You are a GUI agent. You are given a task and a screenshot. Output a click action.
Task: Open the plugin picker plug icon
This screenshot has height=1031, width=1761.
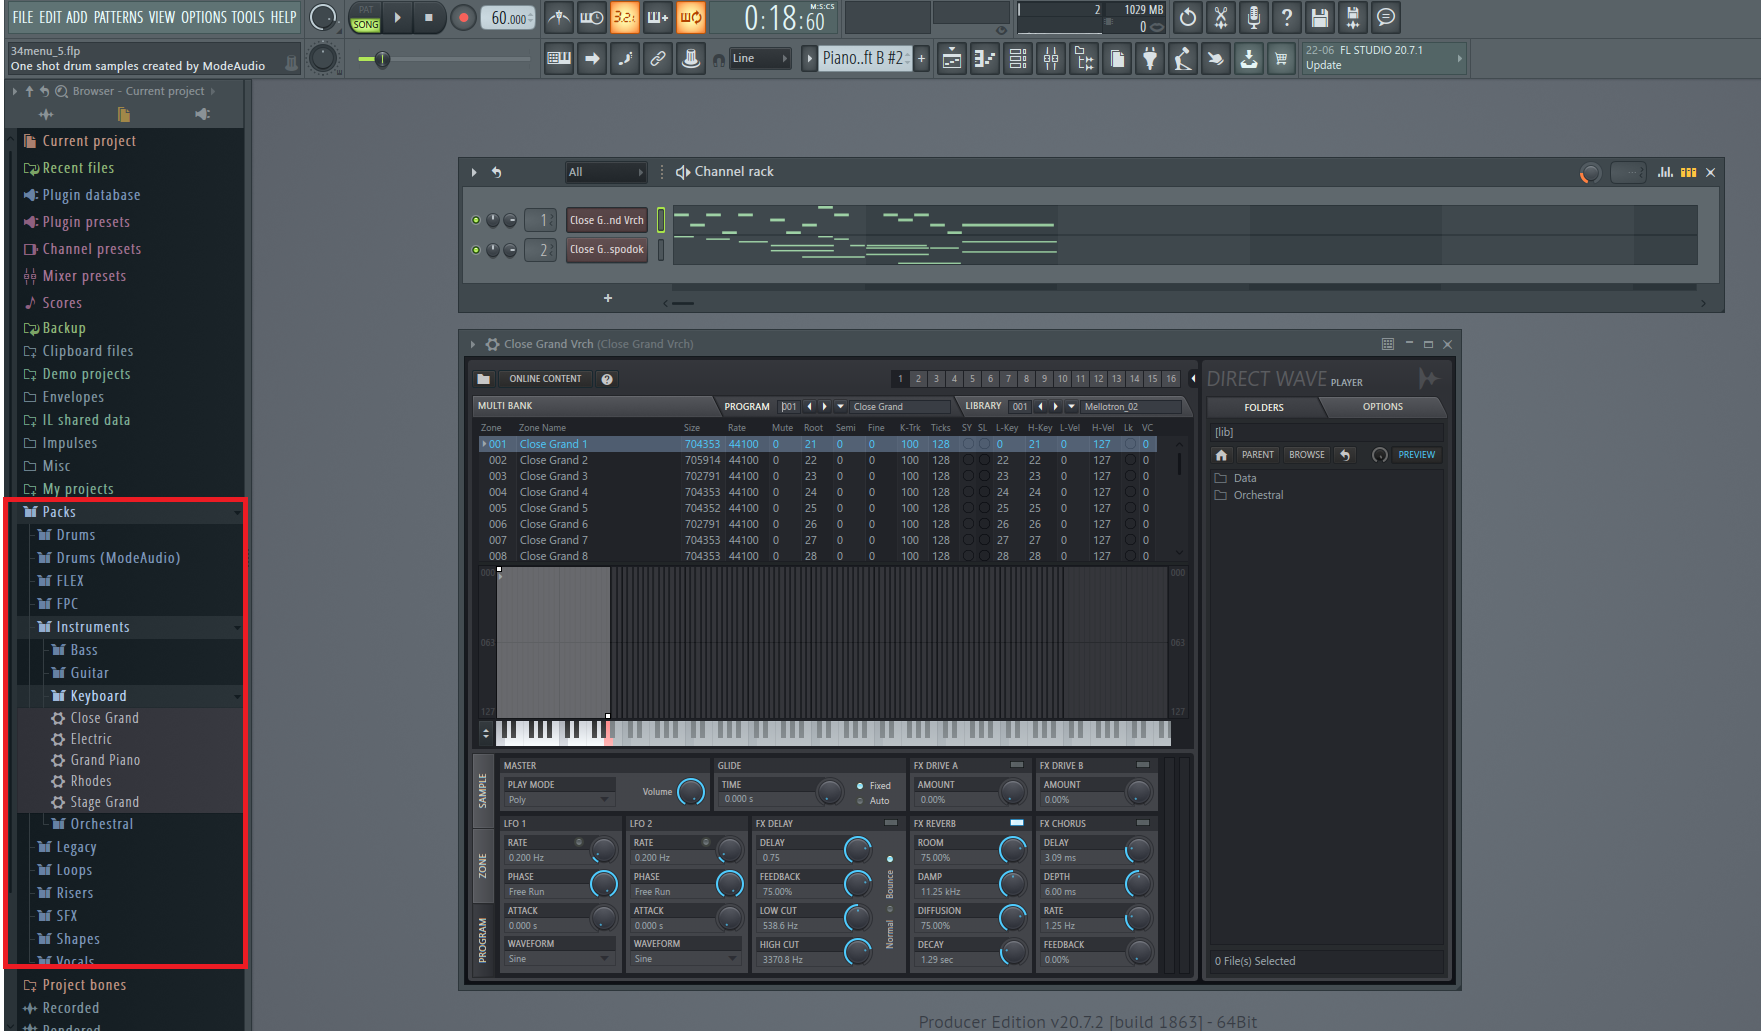(1150, 59)
